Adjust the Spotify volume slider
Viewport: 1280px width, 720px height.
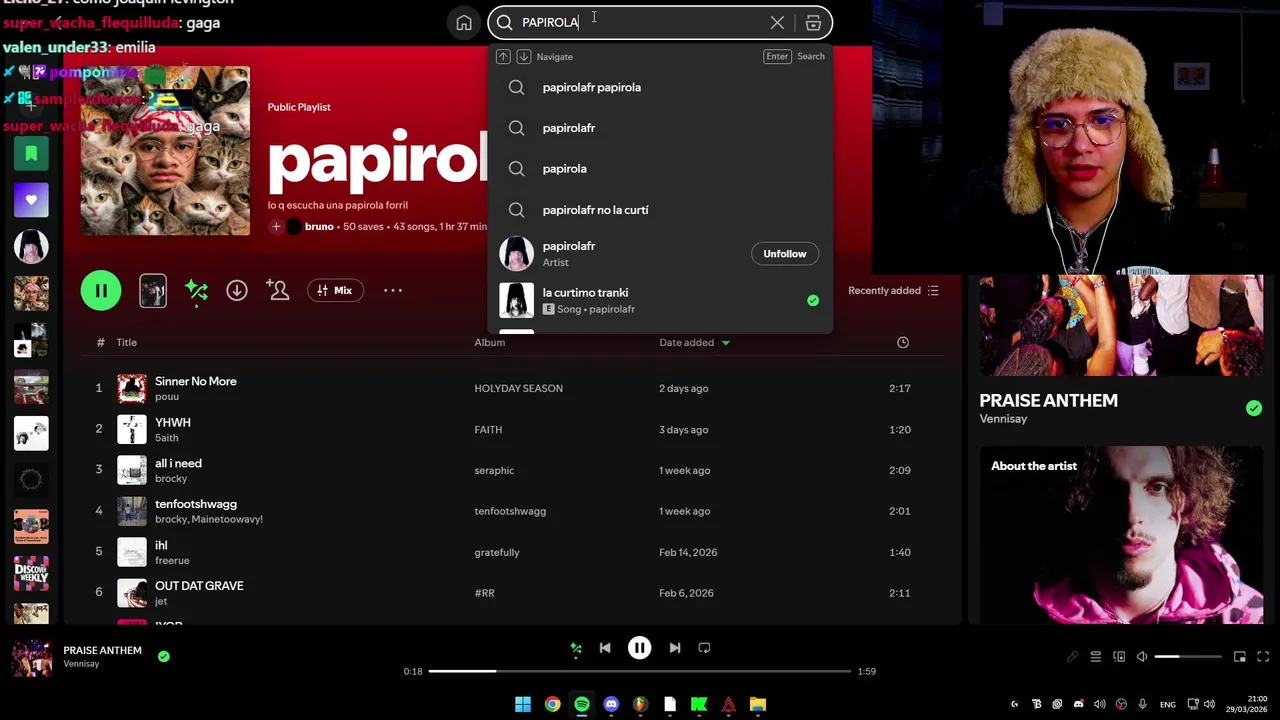(1188, 657)
